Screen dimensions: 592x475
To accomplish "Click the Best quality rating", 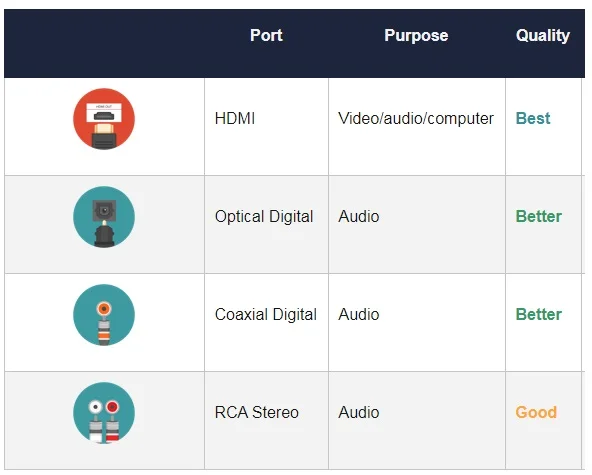I will pyautogui.click(x=533, y=119).
